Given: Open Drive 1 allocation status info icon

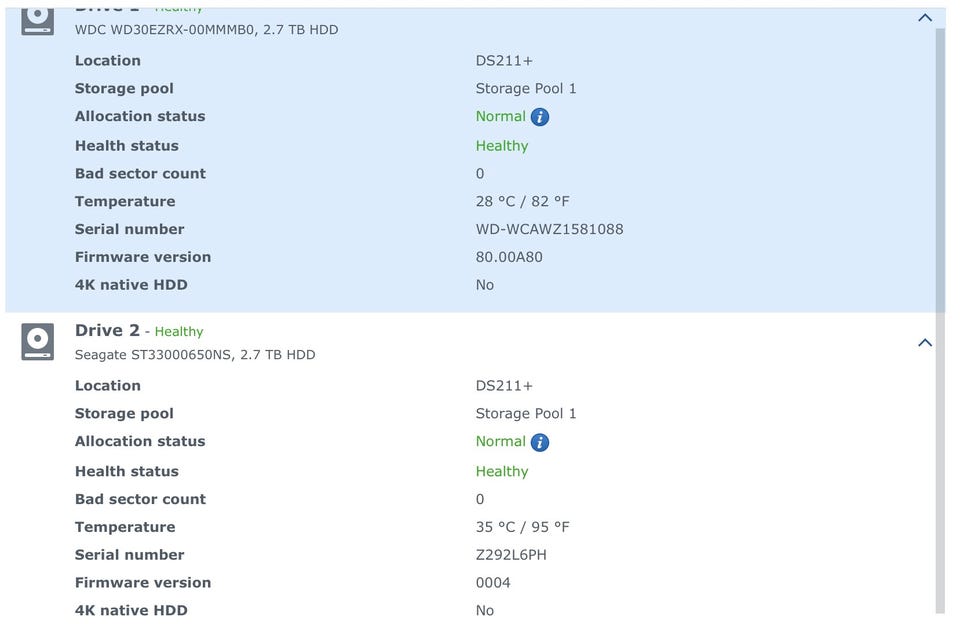Looking at the screenshot, I should 540,117.
